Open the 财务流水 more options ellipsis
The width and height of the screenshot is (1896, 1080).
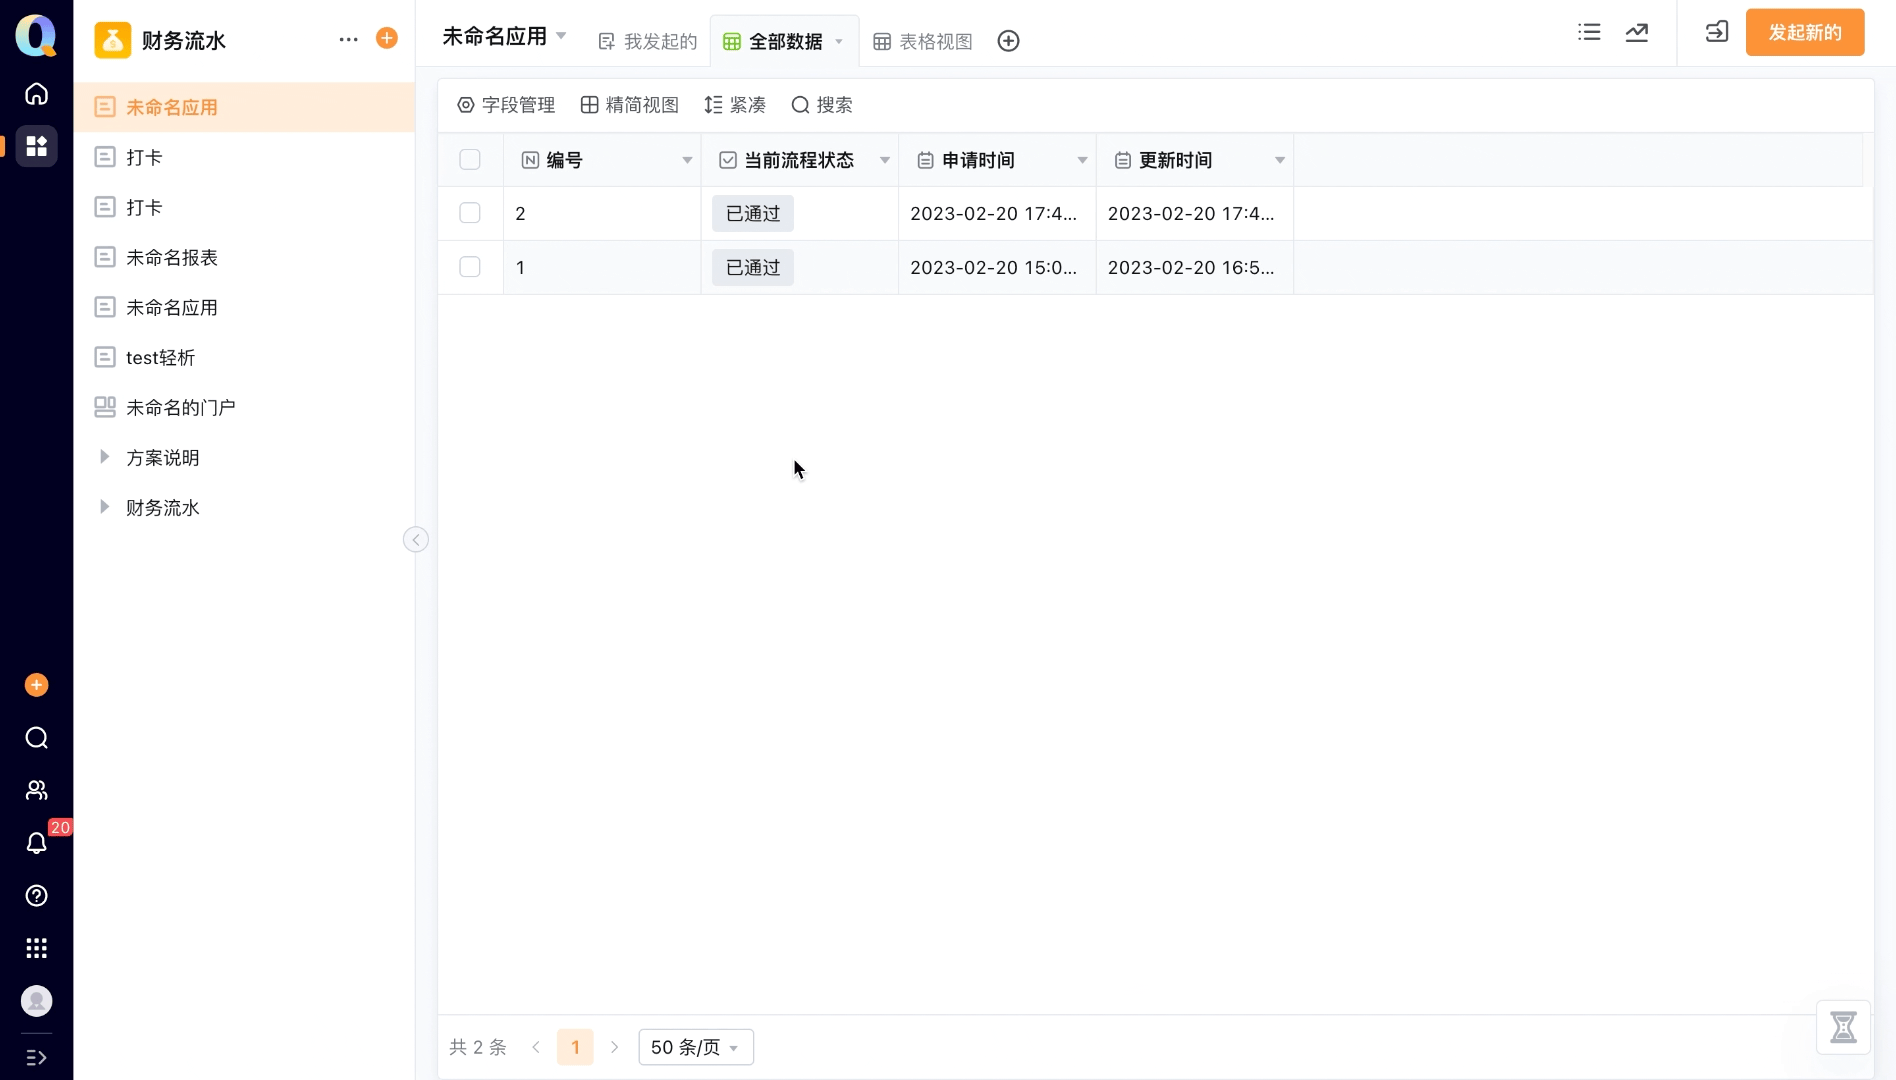pyautogui.click(x=348, y=40)
